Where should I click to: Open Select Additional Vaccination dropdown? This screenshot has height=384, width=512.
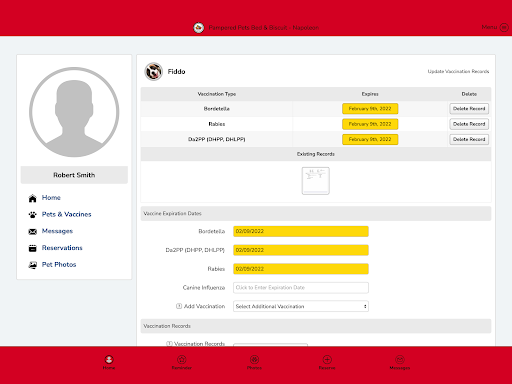[301, 306]
